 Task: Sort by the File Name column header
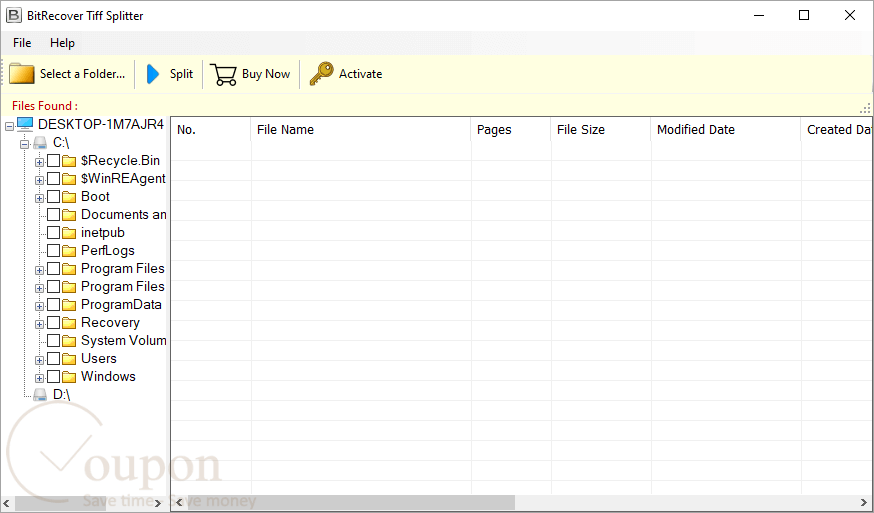coord(361,129)
